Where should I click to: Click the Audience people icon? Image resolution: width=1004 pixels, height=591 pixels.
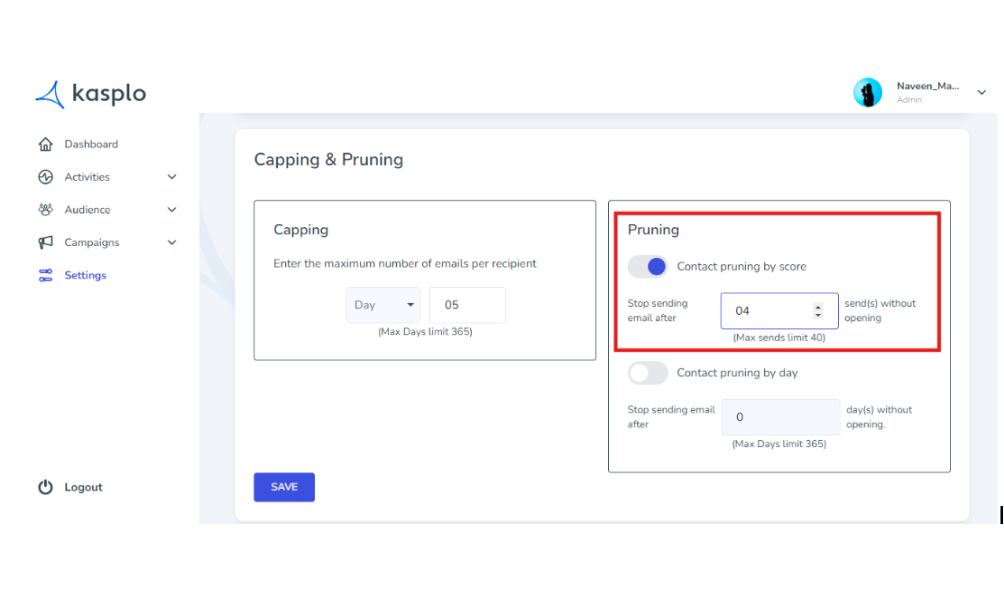(45, 209)
